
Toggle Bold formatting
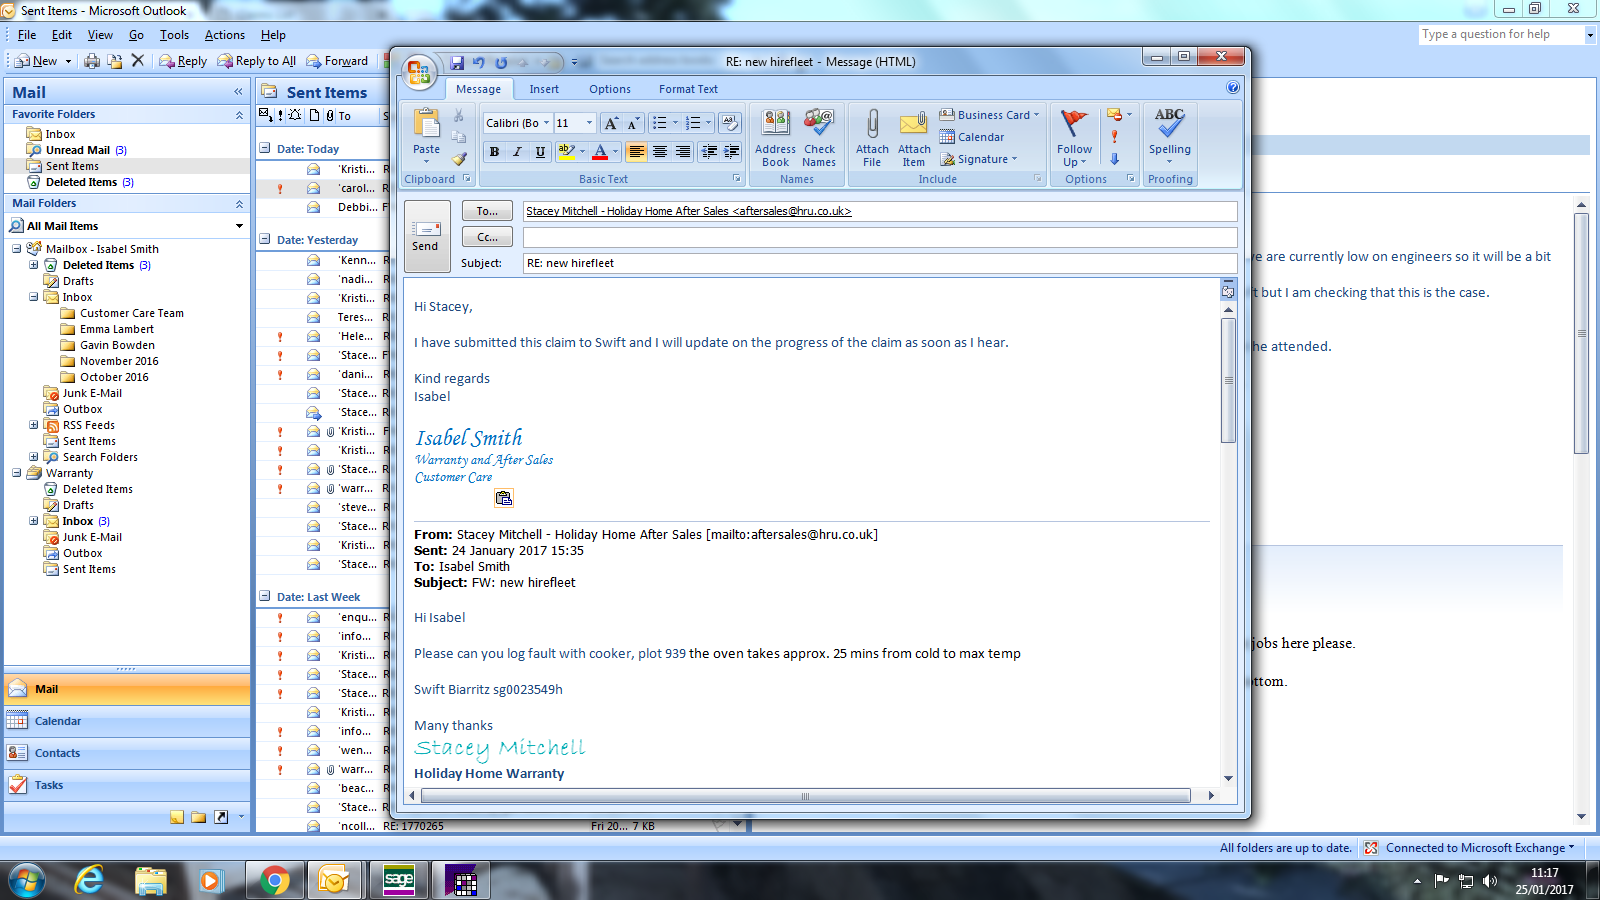click(x=494, y=152)
